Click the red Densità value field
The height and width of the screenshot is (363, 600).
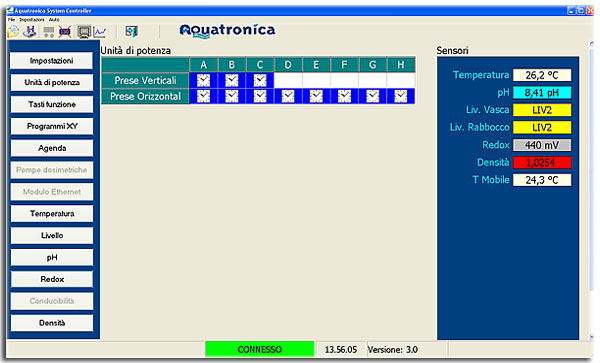click(x=542, y=163)
